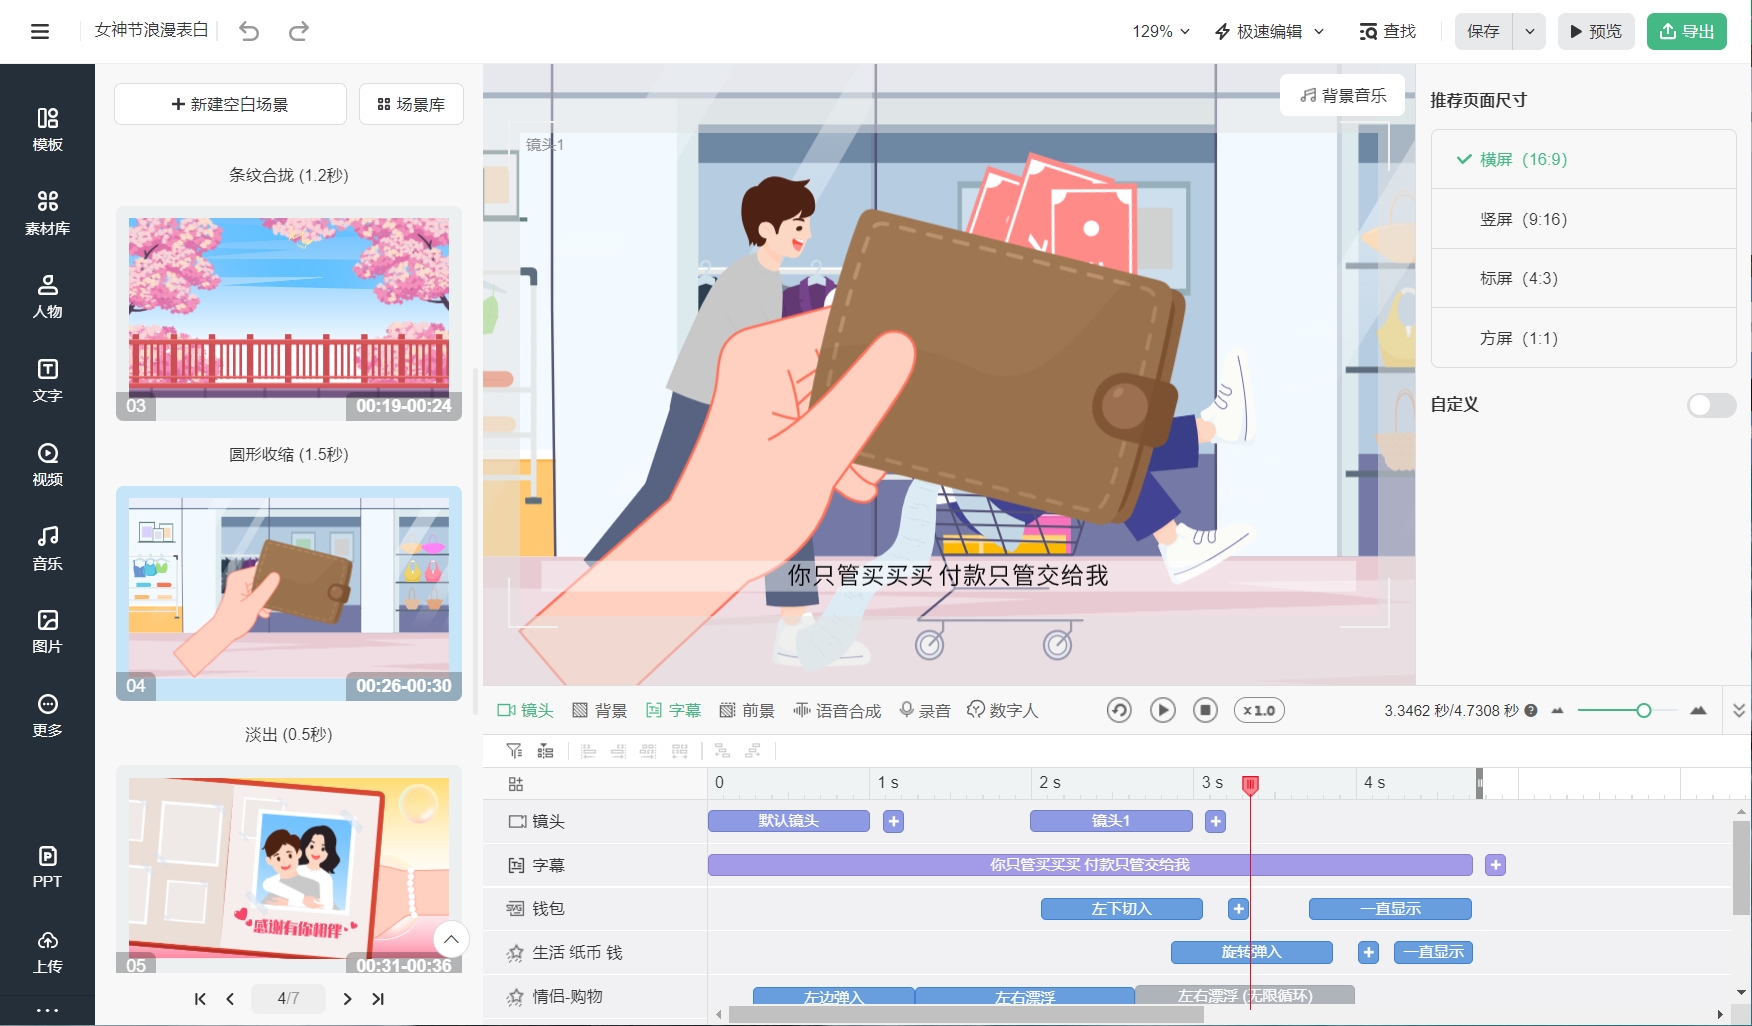1752x1026 pixels.
Task: Switch to the 语音合成 tab
Action: 837,710
